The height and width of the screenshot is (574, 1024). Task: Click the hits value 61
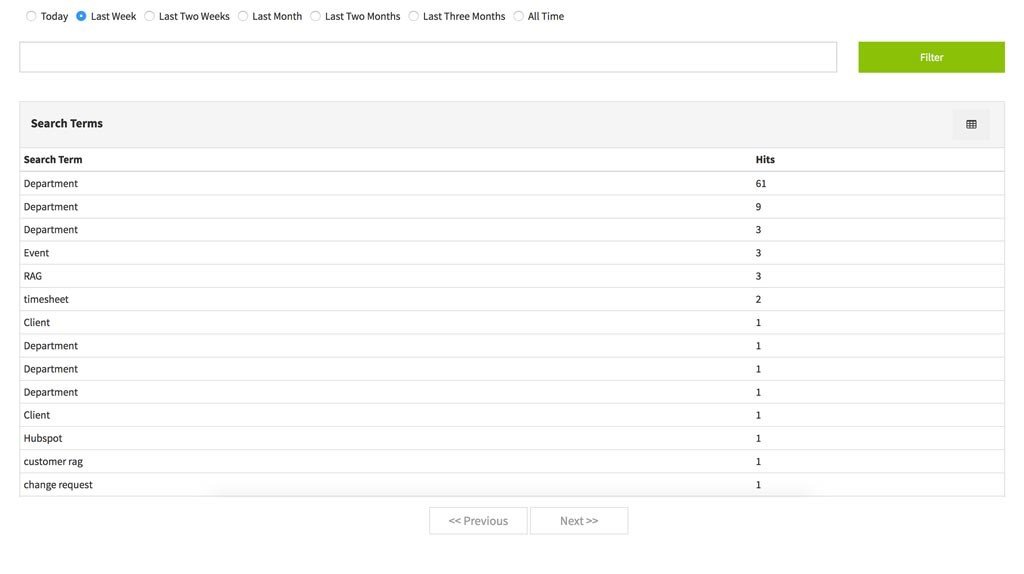[761, 183]
